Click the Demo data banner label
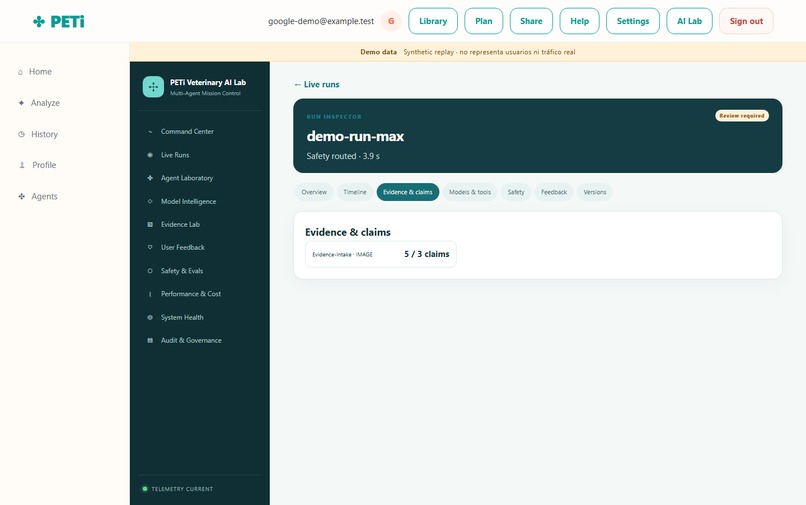Image resolution: width=806 pixels, height=505 pixels. [x=378, y=52]
